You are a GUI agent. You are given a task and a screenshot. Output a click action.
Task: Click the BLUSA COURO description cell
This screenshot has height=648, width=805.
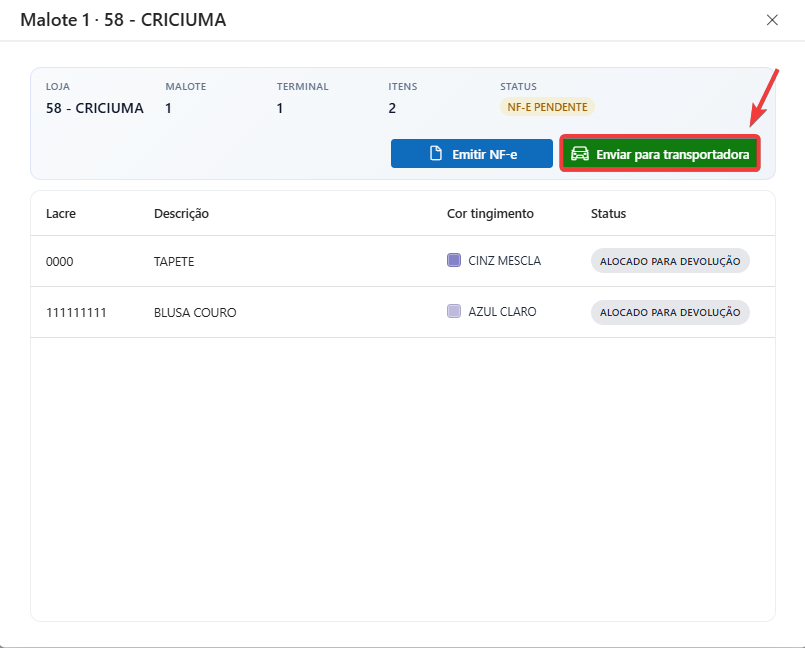tap(195, 313)
